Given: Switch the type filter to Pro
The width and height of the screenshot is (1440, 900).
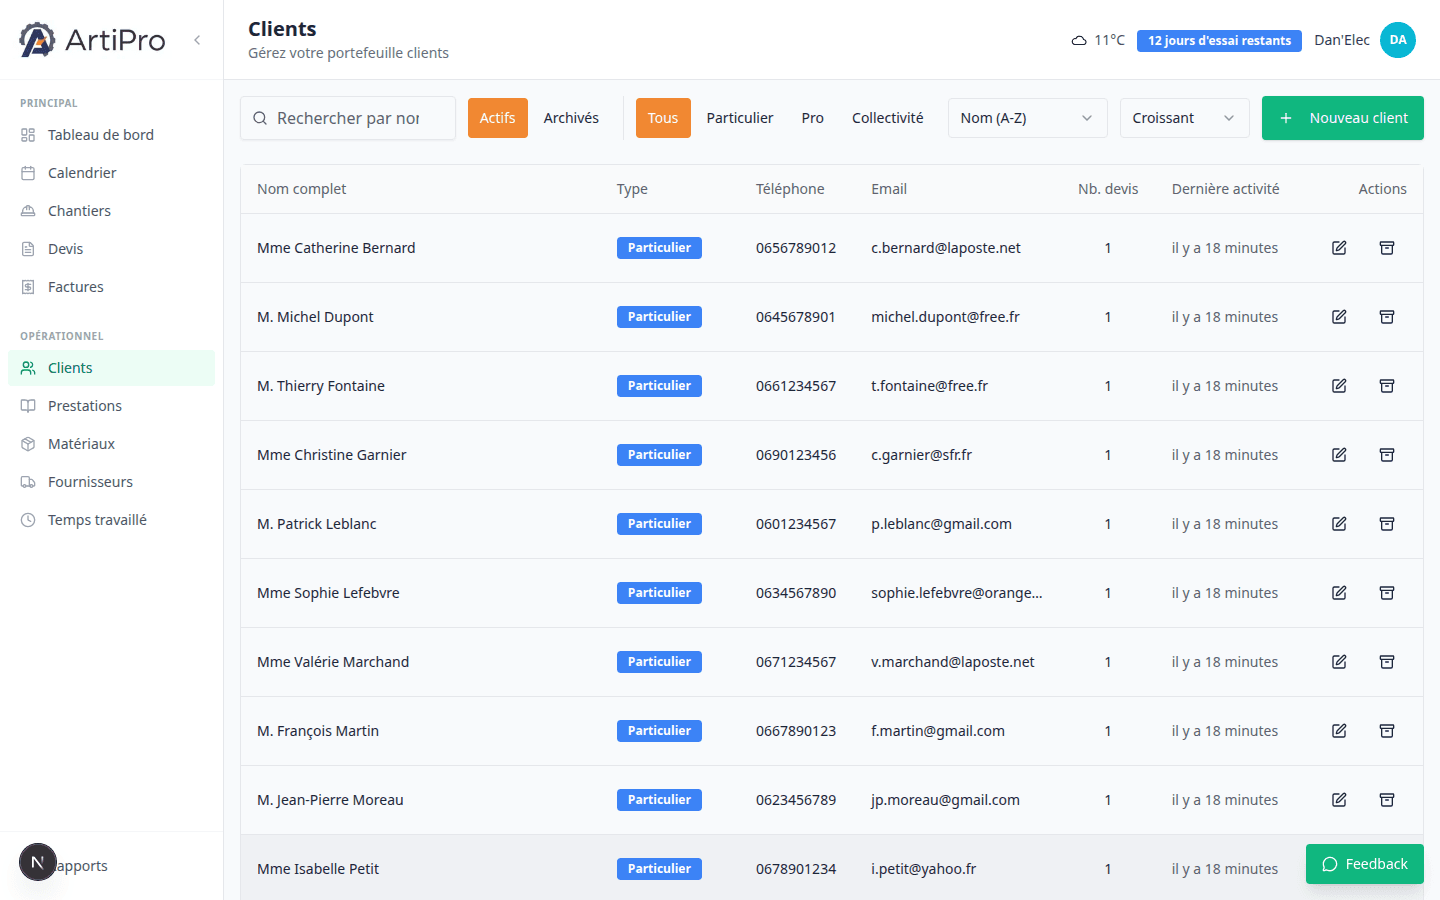Looking at the screenshot, I should 812,117.
